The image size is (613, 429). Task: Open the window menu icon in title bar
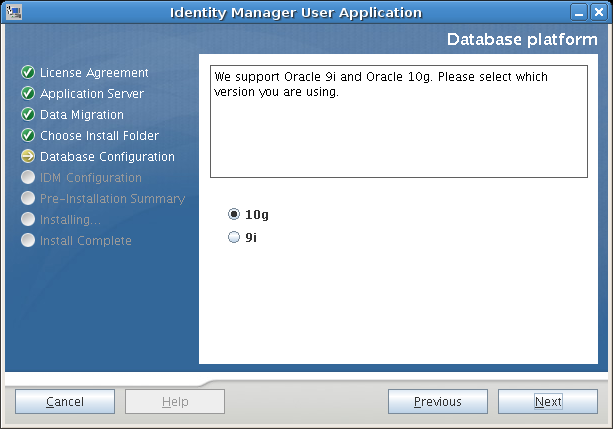[x=13, y=12]
